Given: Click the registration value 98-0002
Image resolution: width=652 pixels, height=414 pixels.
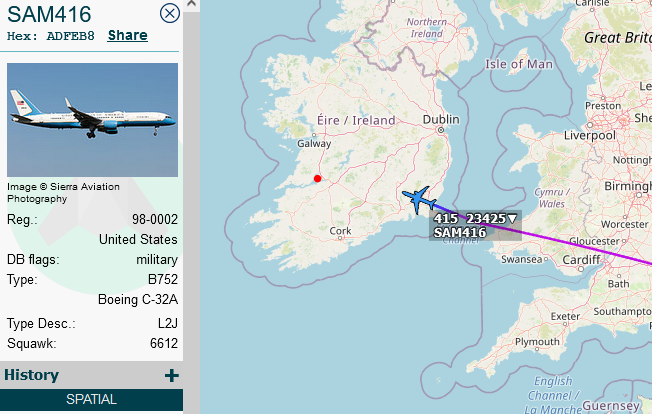Looking at the screenshot, I should 155,219.
